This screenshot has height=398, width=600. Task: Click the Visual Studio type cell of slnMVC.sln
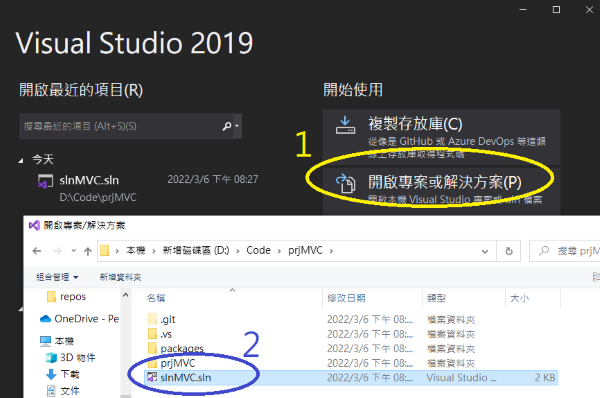(x=461, y=378)
